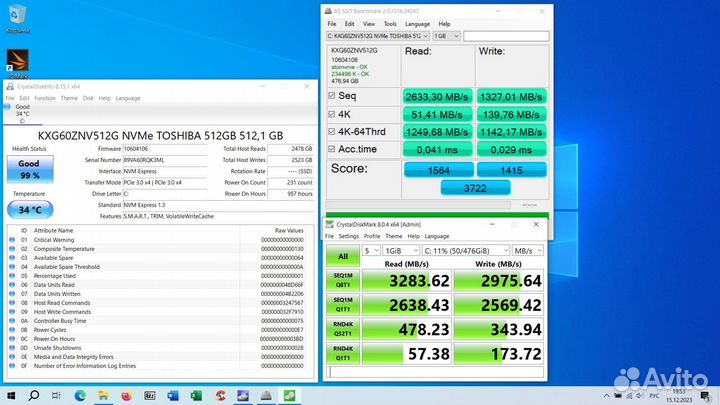The width and height of the screenshot is (720, 405).
Task: Click the Firmware field 10604106
Action: click(x=165, y=149)
